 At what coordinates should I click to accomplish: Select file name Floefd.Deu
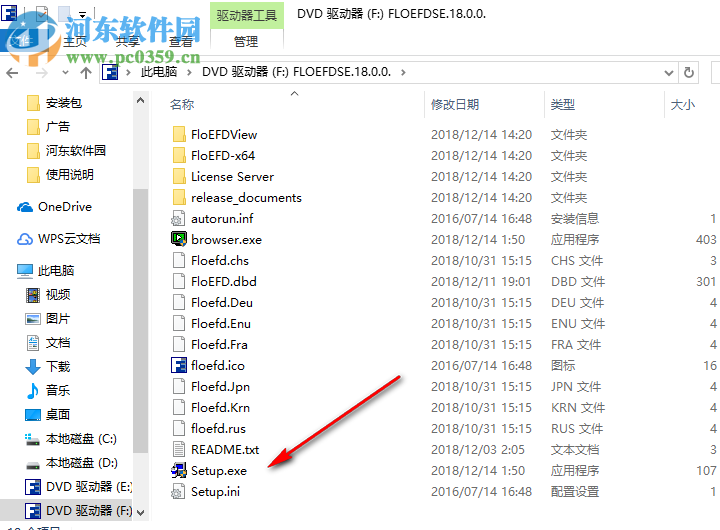(222, 303)
